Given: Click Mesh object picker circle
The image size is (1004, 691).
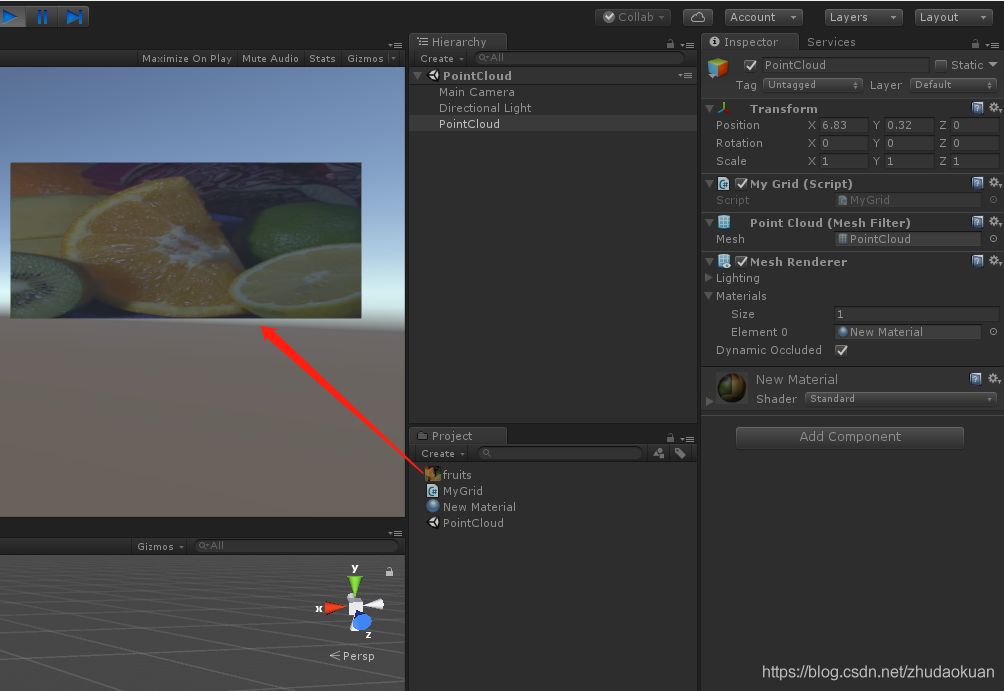Looking at the screenshot, I should click(x=993, y=239).
